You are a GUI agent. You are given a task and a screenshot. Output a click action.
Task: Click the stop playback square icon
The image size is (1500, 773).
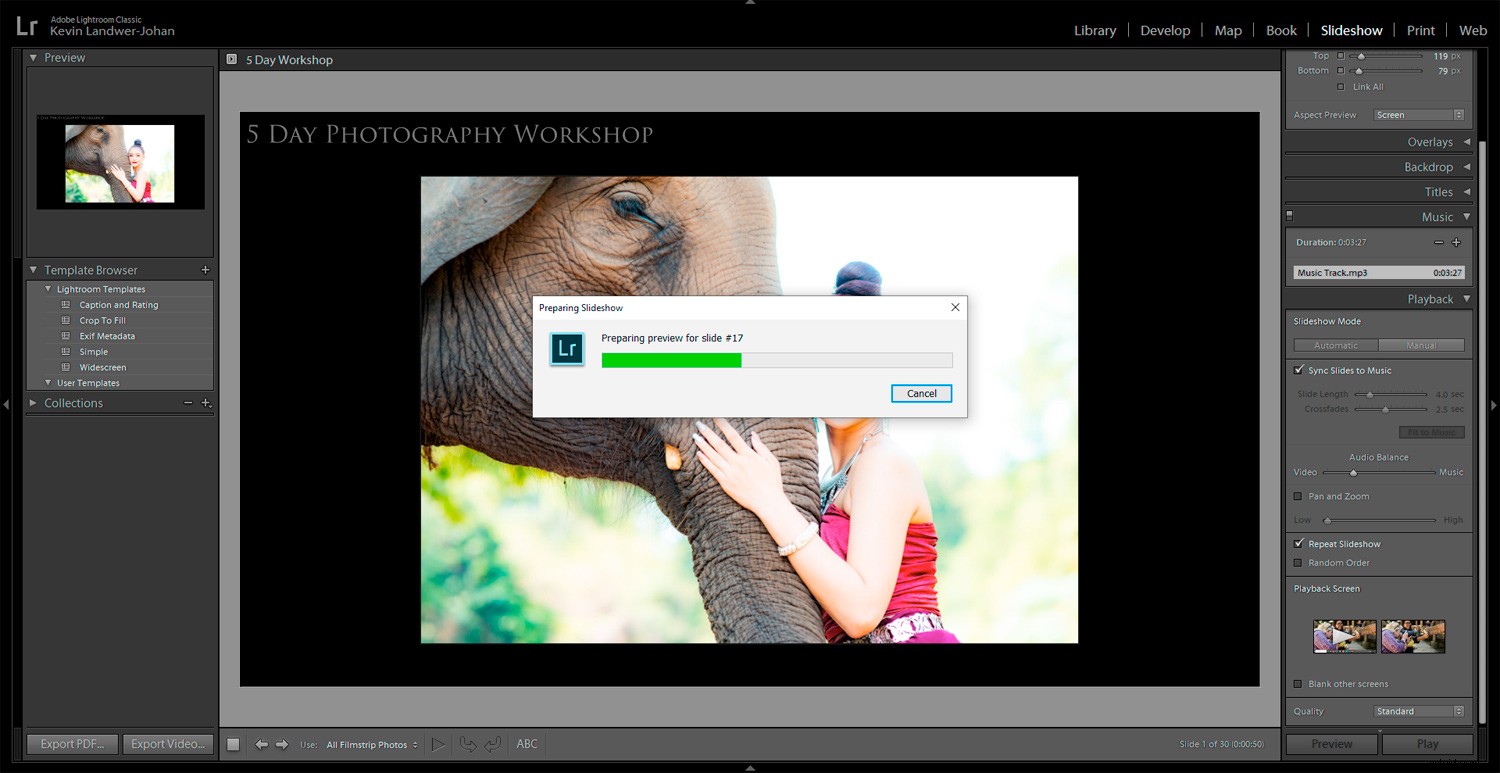pyautogui.click(x=234, y=743)
